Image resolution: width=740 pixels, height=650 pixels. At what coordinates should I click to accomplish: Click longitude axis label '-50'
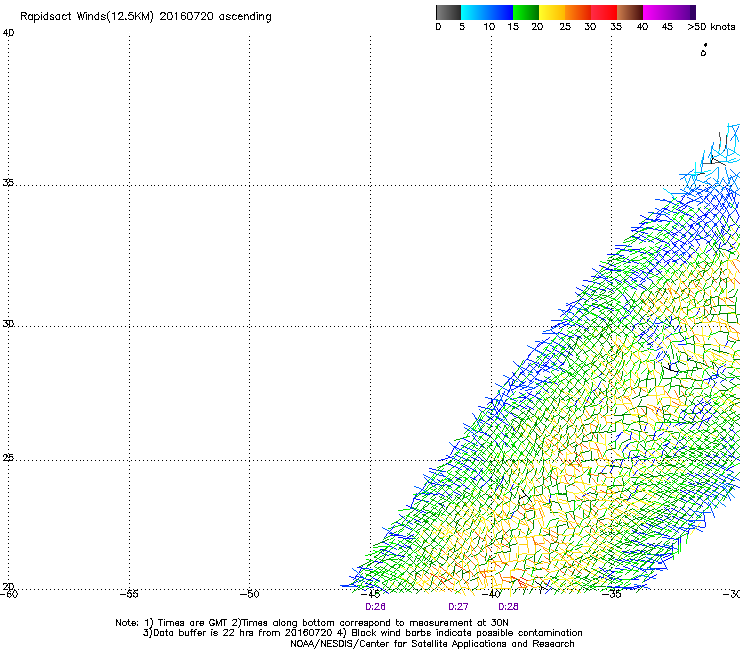(x=250, y=594)
